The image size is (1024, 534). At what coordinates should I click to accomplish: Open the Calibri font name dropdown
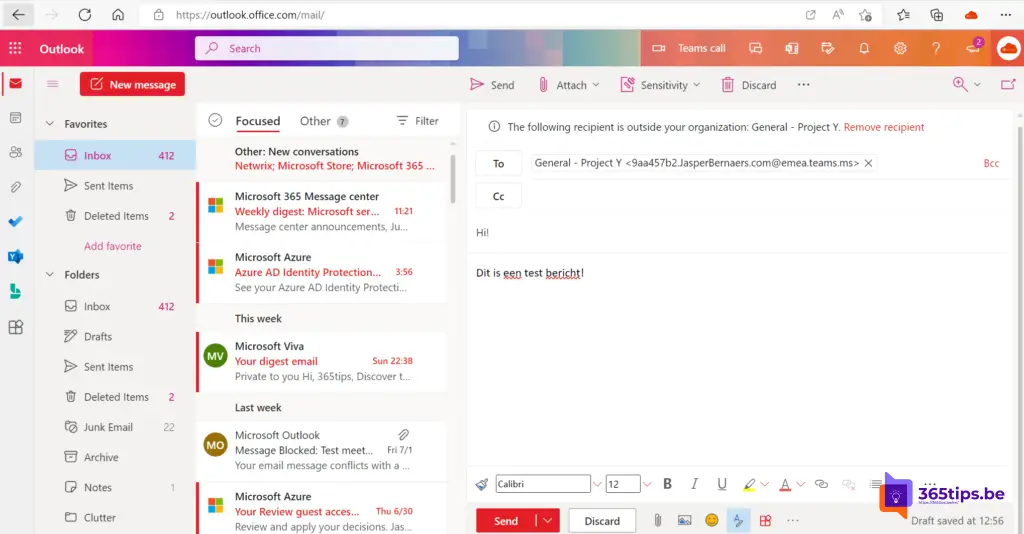[x=597, y=485]
